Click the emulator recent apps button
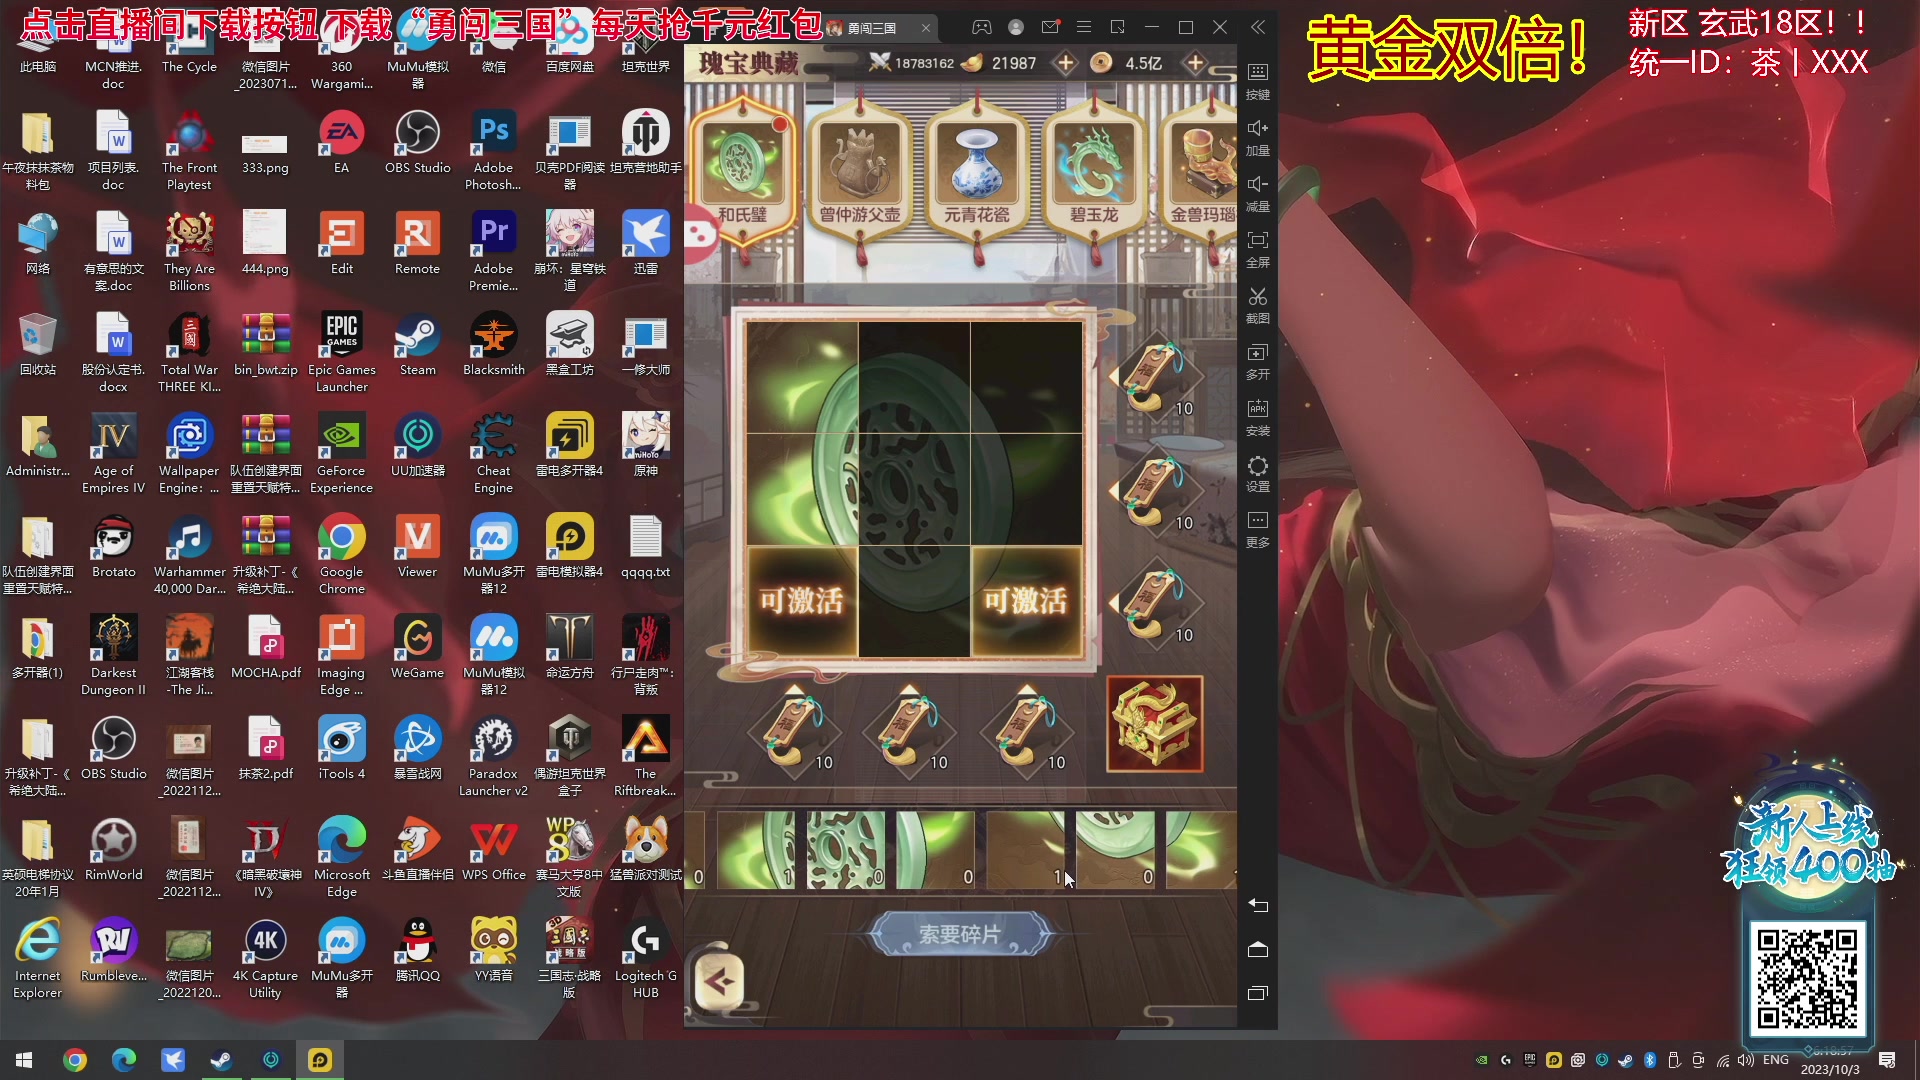The height and width of the screenshot is (1080, 1920). (x=1258, y=993)
